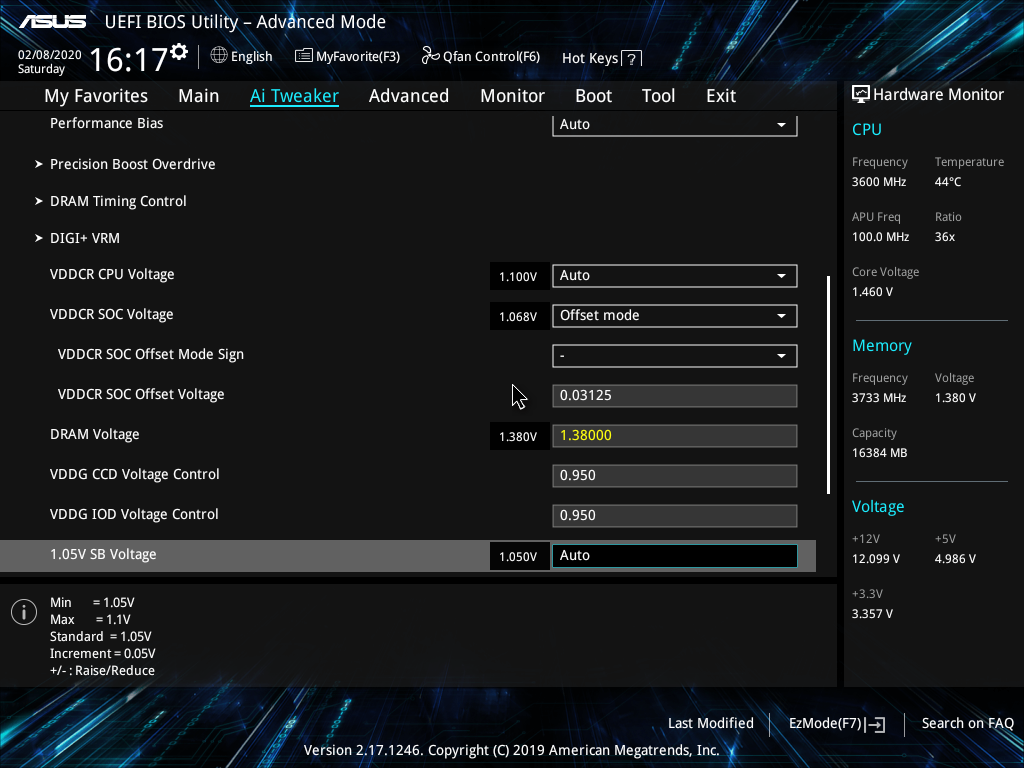Viewport: 1024px width, 768px height.
Task: Select the DRAM Voltage label
Action: (95, 434)
